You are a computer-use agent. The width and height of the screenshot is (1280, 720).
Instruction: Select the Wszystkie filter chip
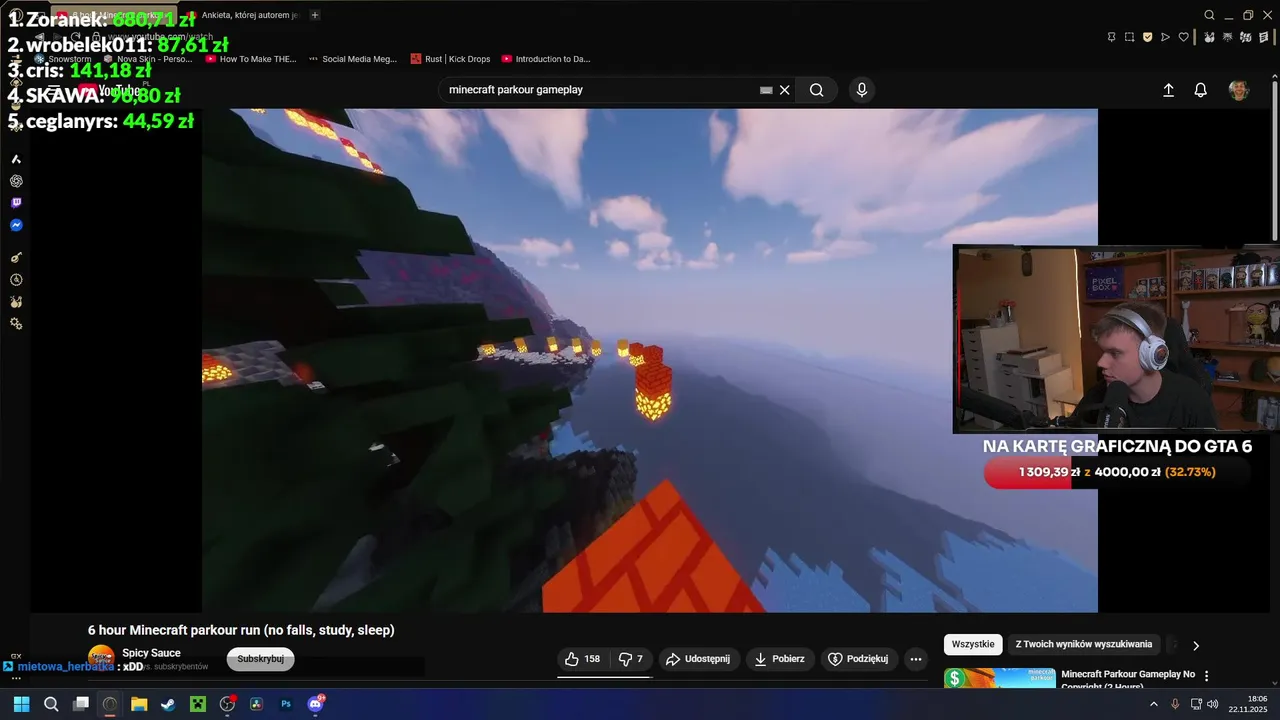pos(973,644)
